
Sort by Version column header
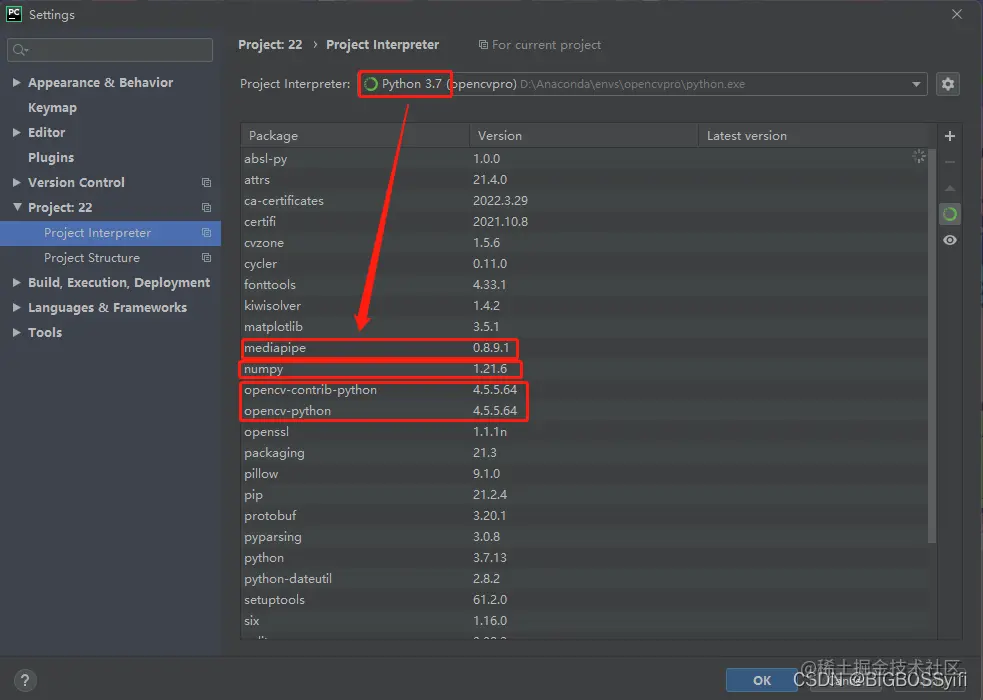584,135
